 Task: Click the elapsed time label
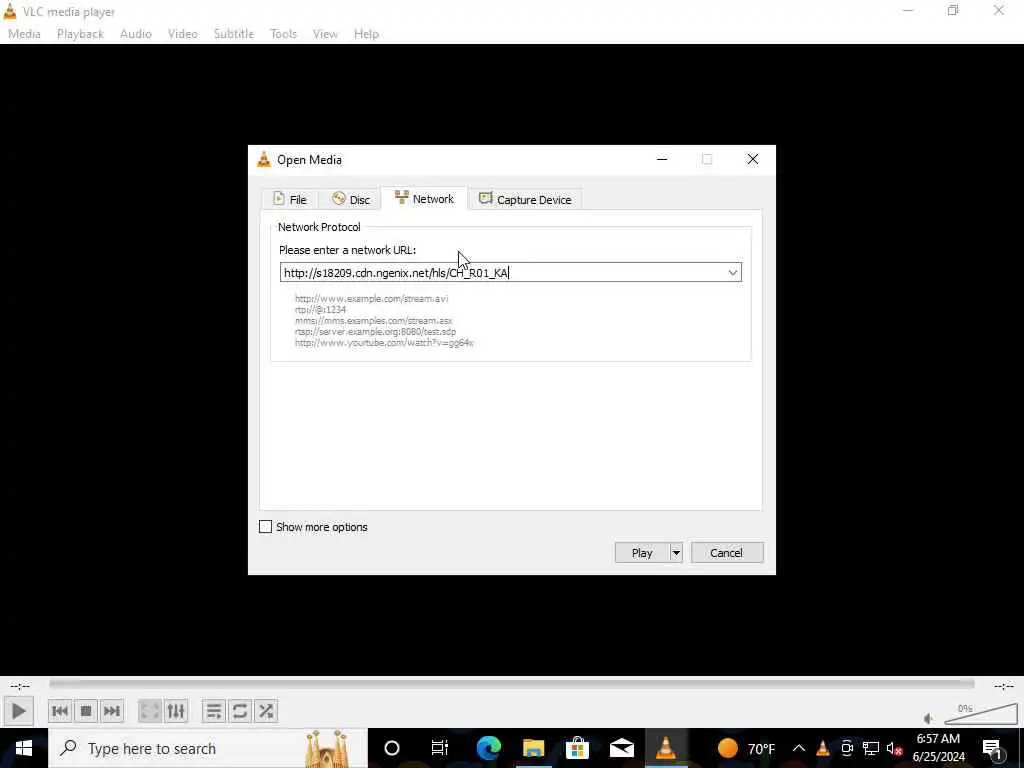pos(20,685)
